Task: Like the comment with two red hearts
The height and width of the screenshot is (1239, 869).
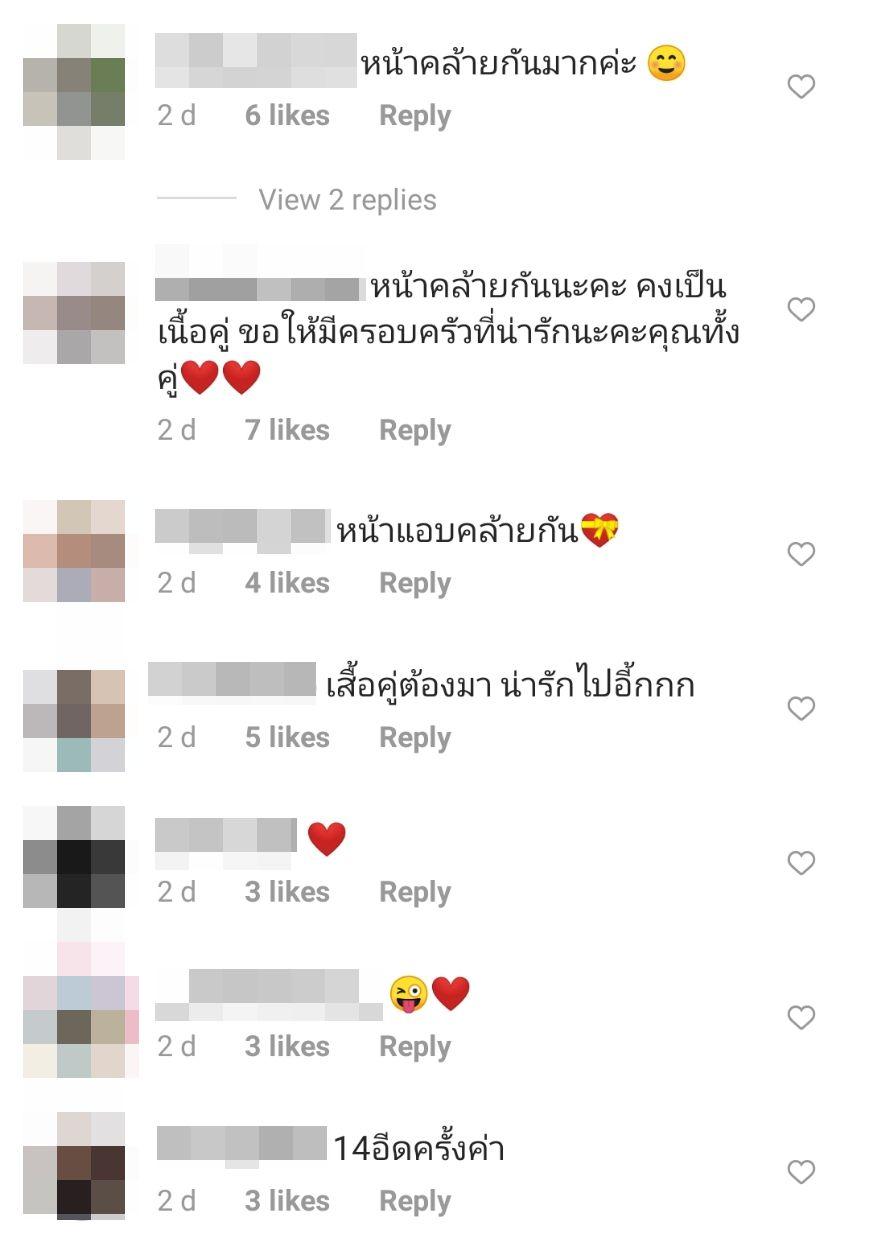Action: pos(801,310)
